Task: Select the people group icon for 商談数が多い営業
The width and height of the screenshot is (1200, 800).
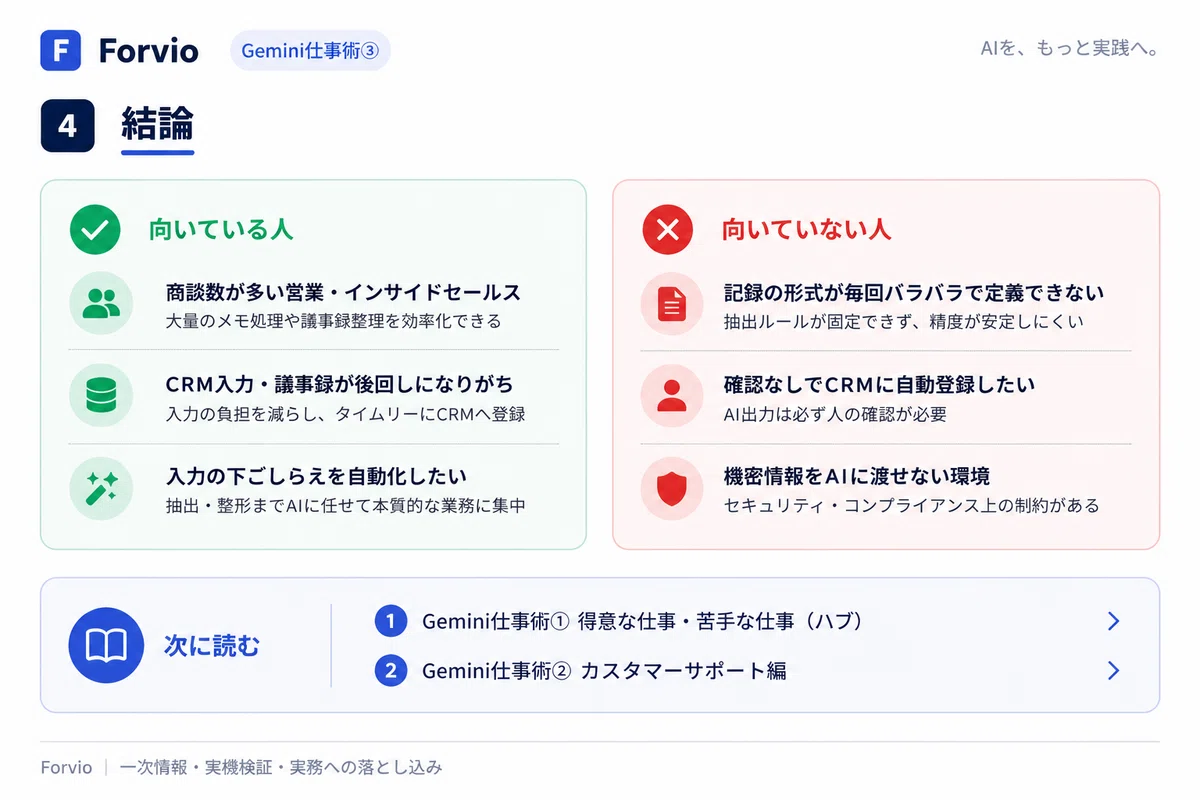Action: pos(101,303)
